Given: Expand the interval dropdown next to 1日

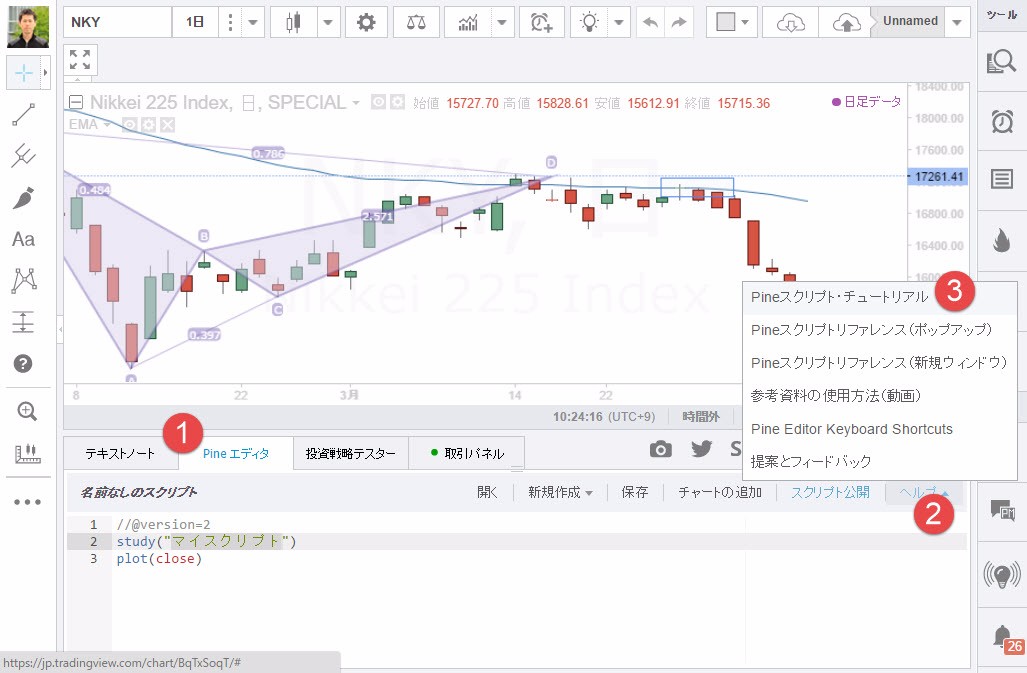Looking at the screenshot, I should point(252,22).
